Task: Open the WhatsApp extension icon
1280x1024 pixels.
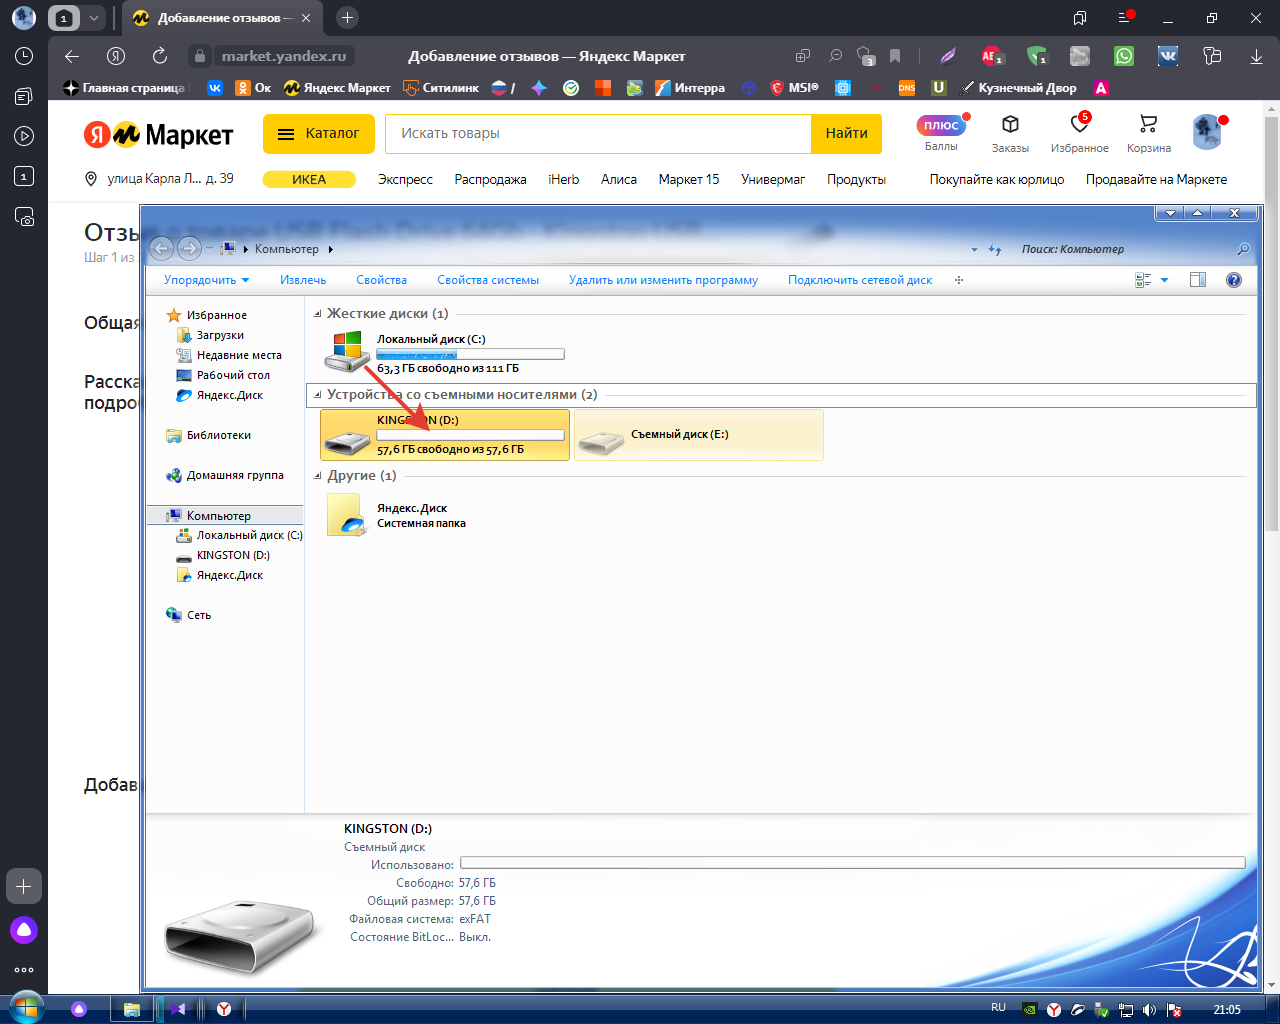Action: point(1124,56)
